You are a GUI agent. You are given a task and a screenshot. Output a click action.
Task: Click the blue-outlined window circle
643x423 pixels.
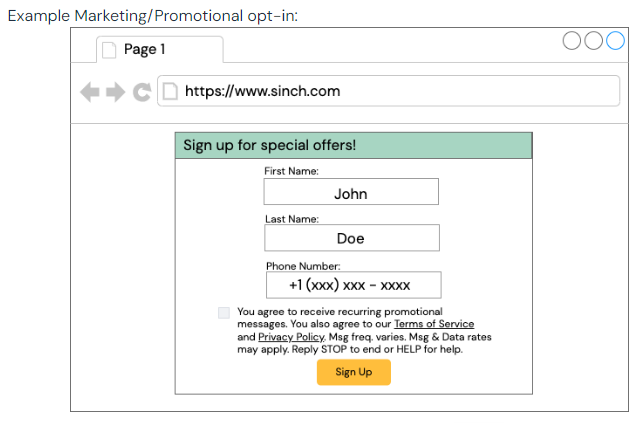(x=615, y=41)
